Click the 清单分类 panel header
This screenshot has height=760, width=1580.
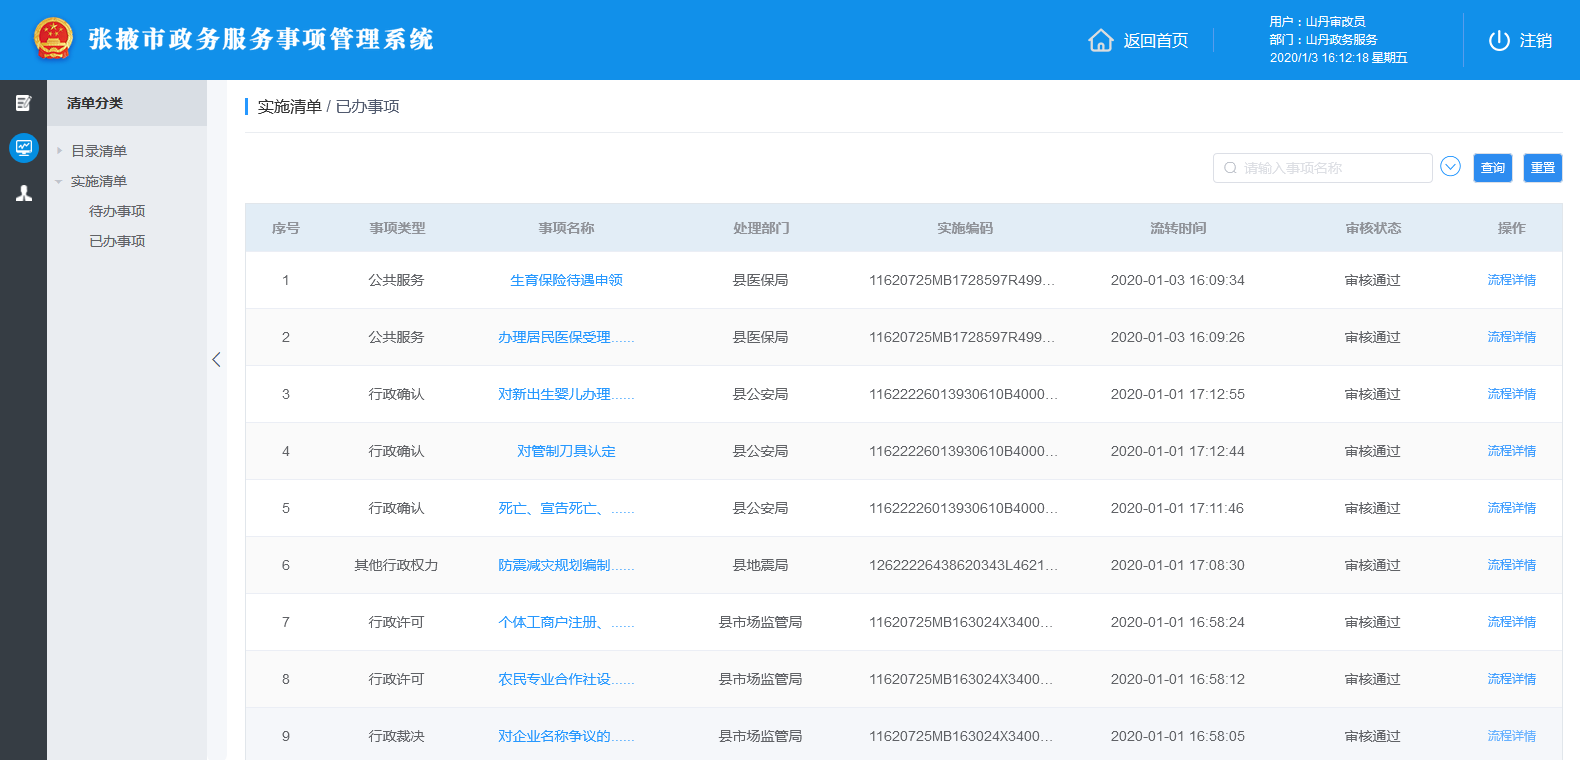(x=127, y=103)
